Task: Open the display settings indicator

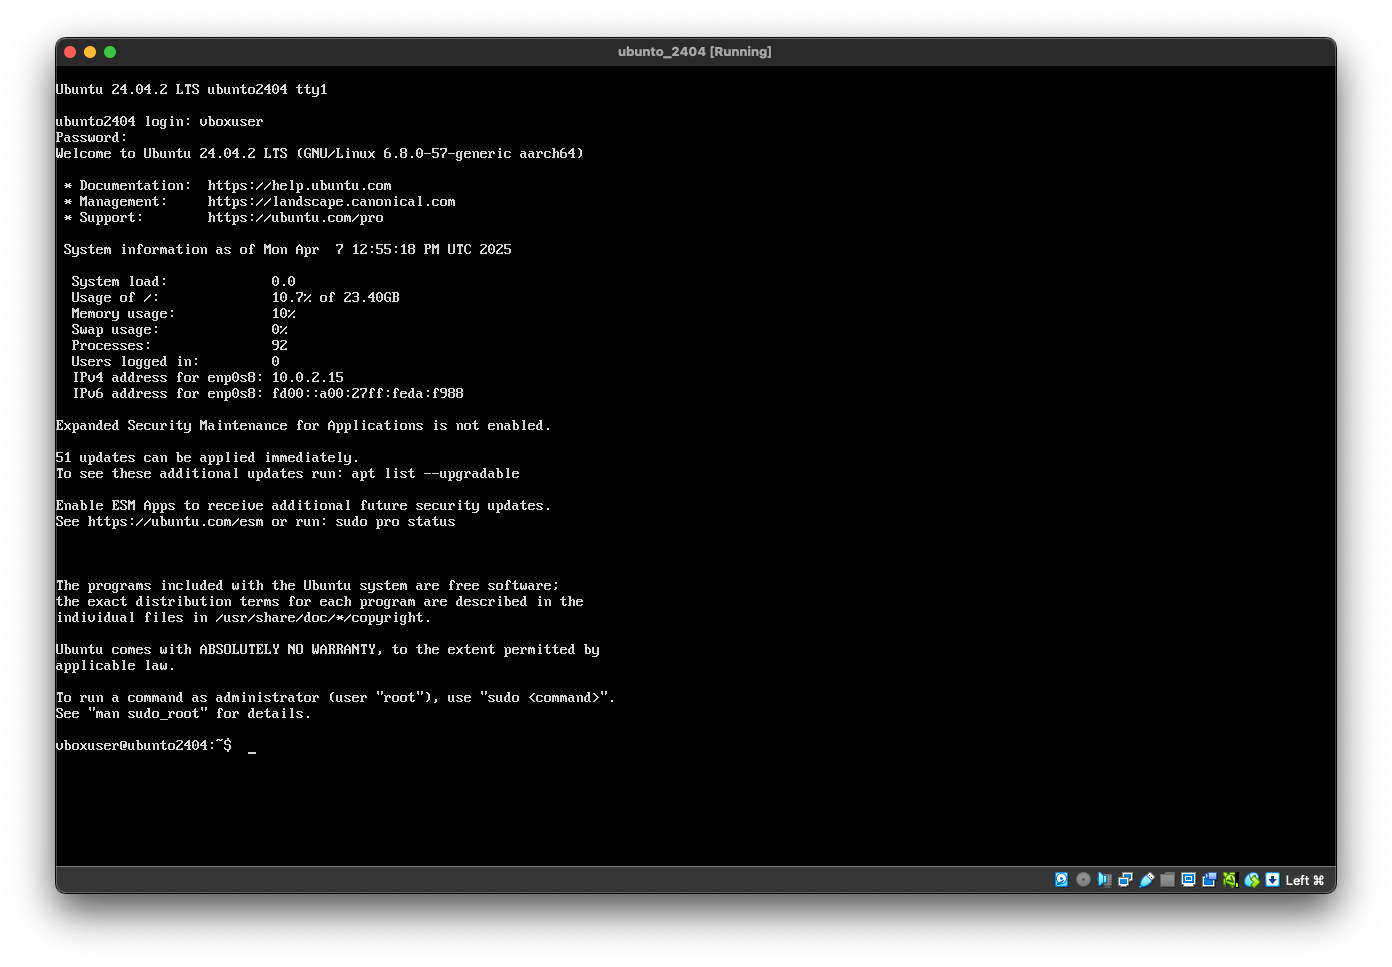Action: 1188,880
